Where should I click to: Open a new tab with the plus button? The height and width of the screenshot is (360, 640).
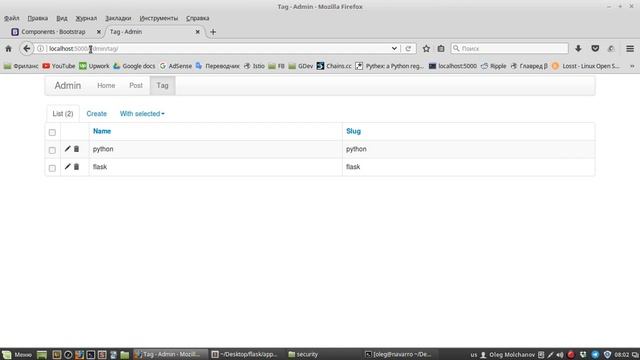(x=213, y=32)
